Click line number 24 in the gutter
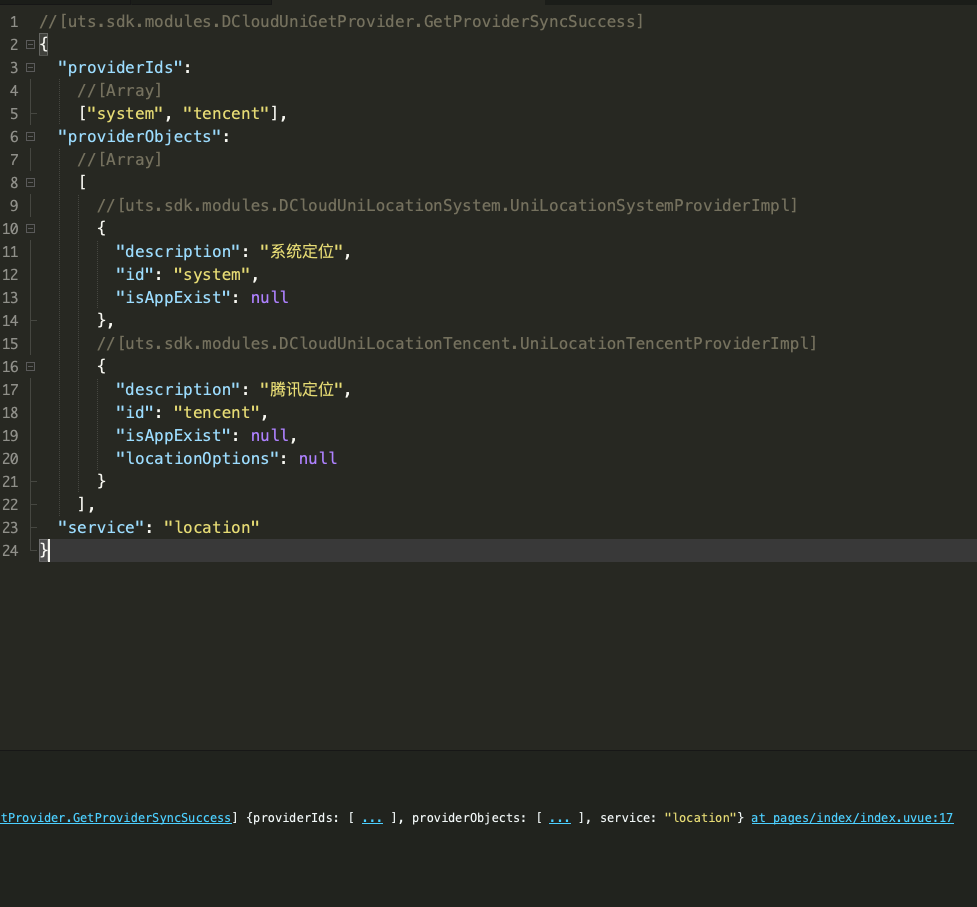The image size is (977, 907). click(x=10, y=551)
